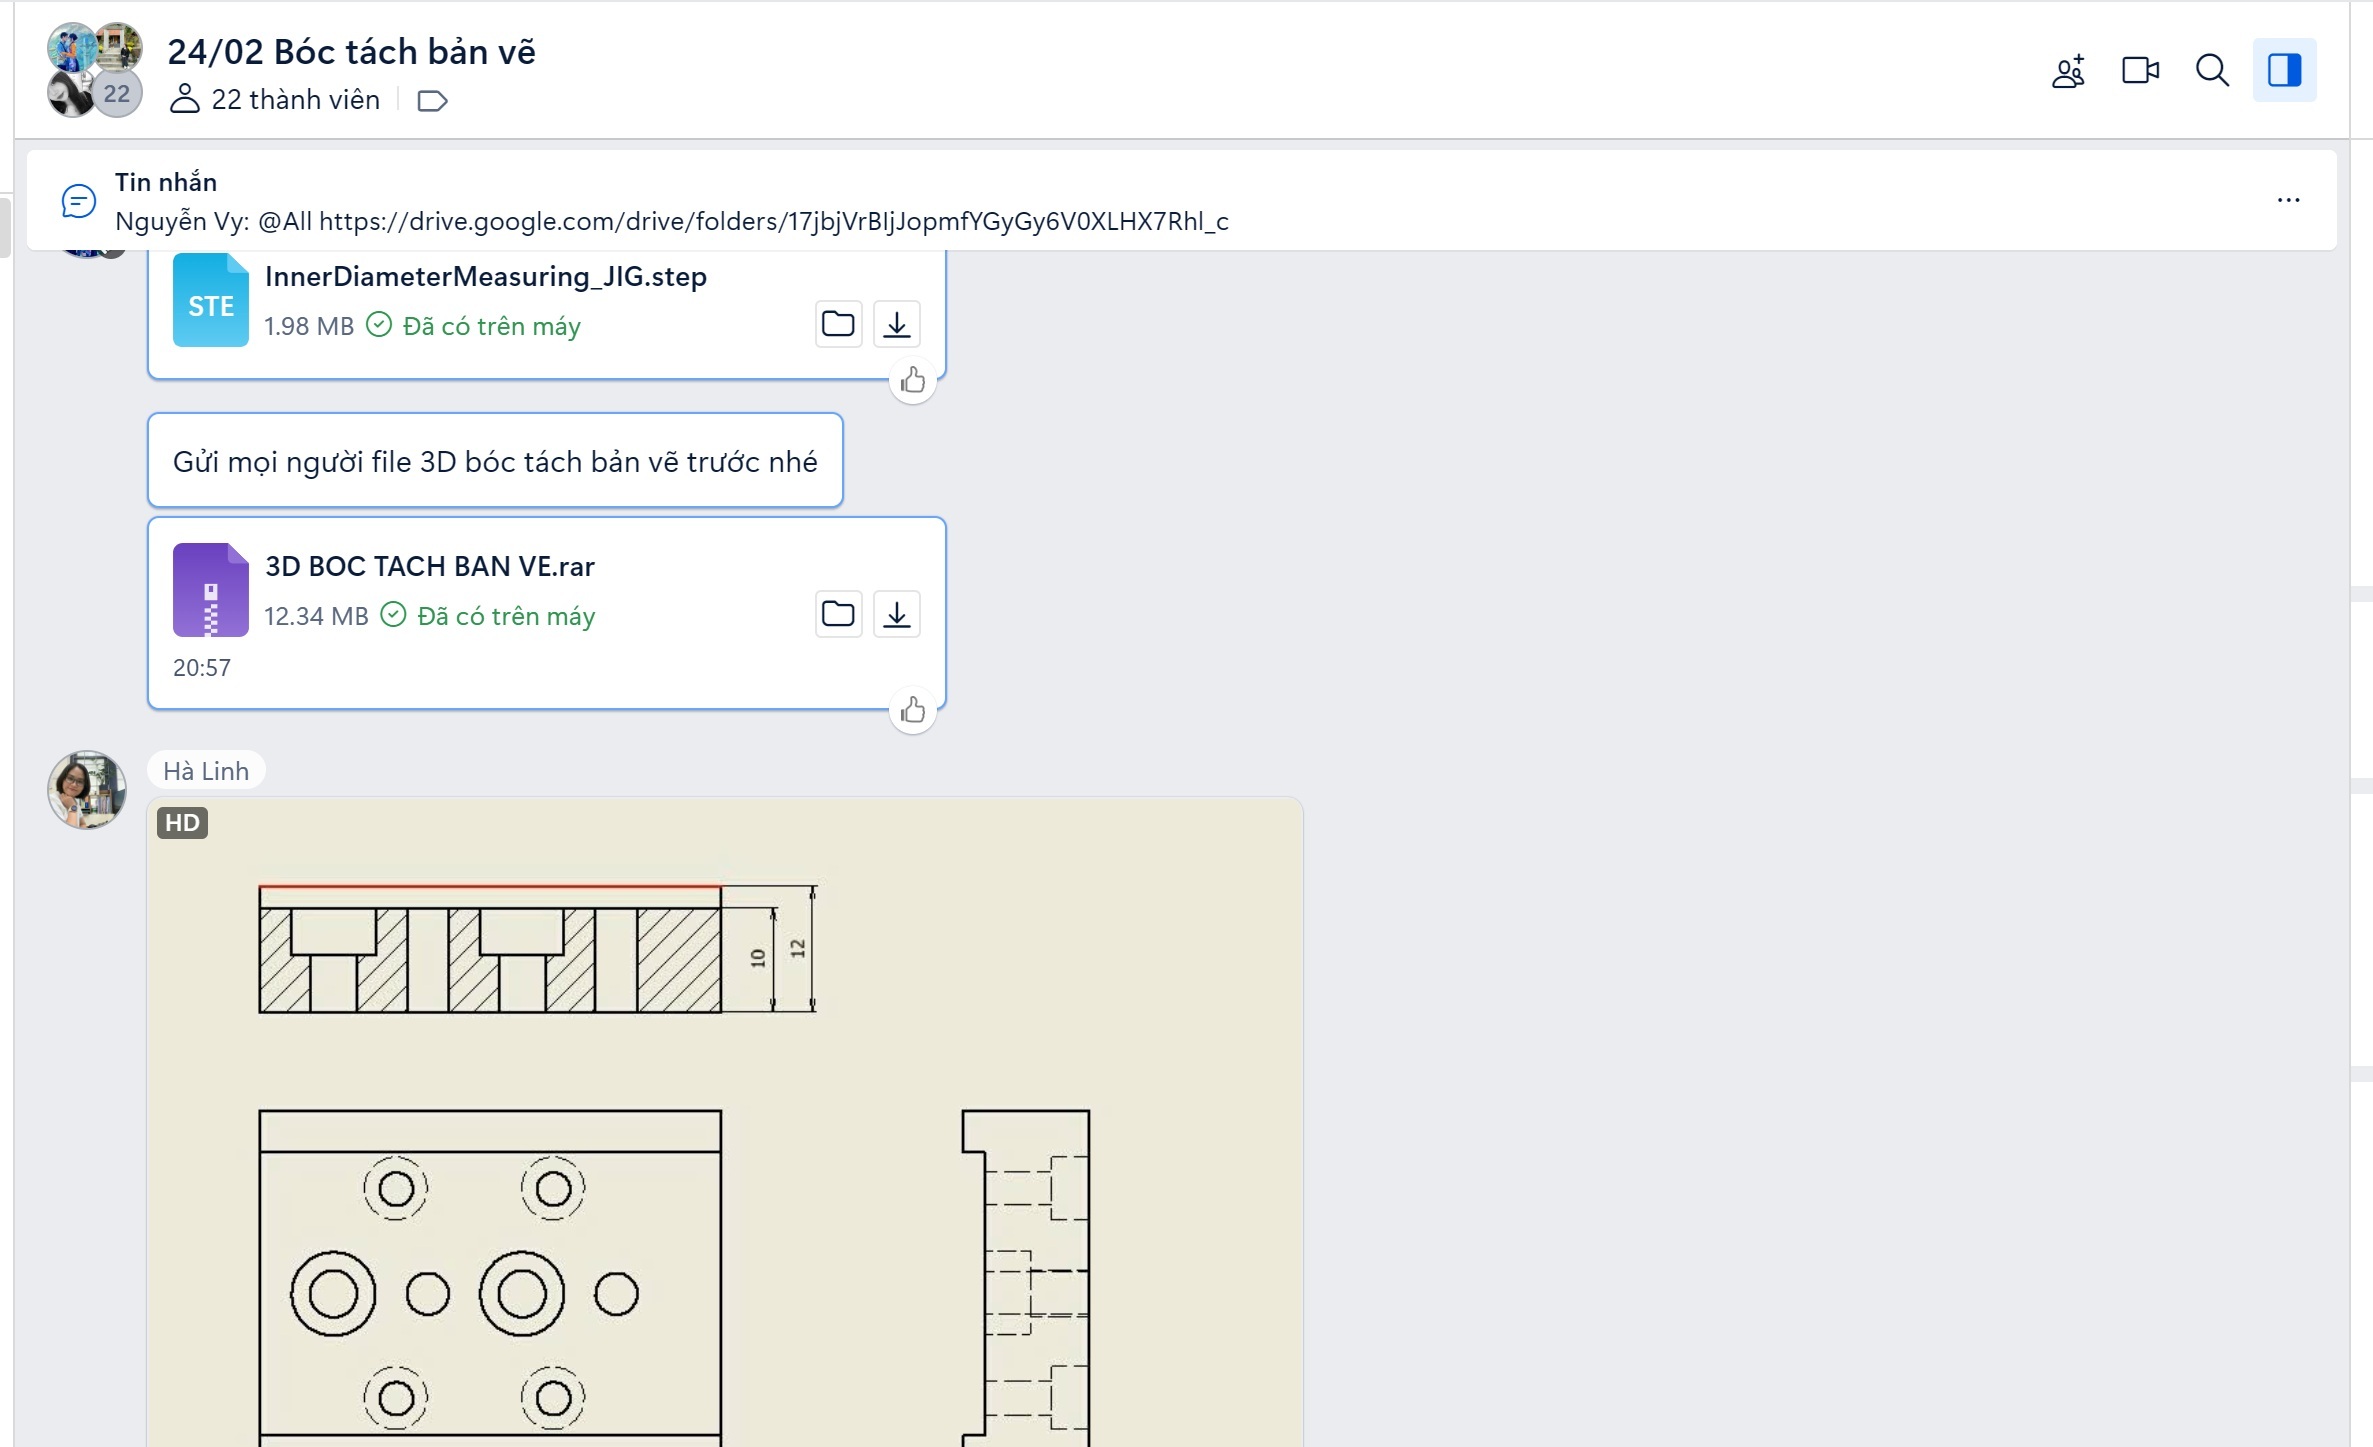
Task: Click the STE file type icon
Action: (210, 300)
